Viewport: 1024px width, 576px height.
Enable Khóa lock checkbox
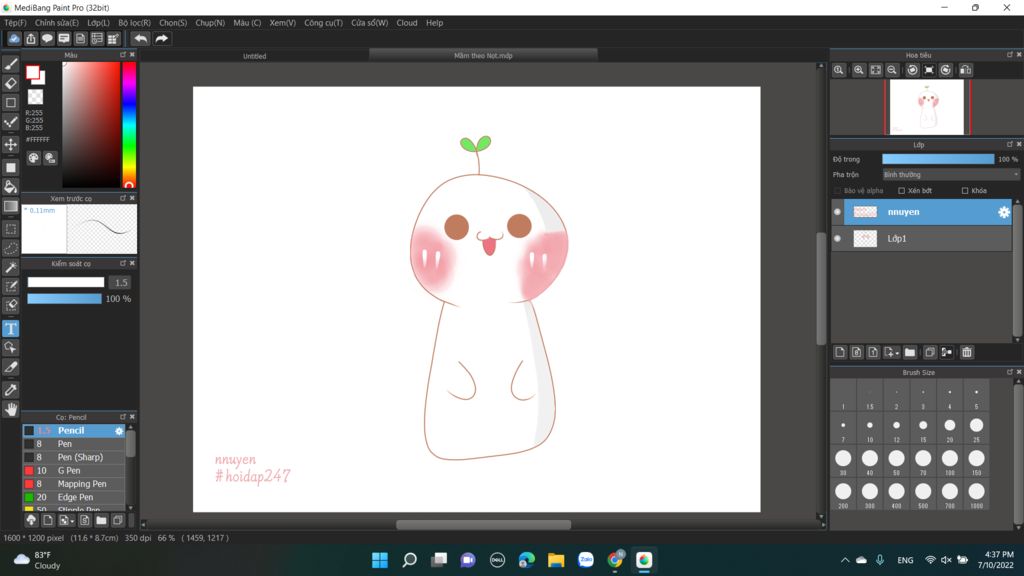click(965, 191)
